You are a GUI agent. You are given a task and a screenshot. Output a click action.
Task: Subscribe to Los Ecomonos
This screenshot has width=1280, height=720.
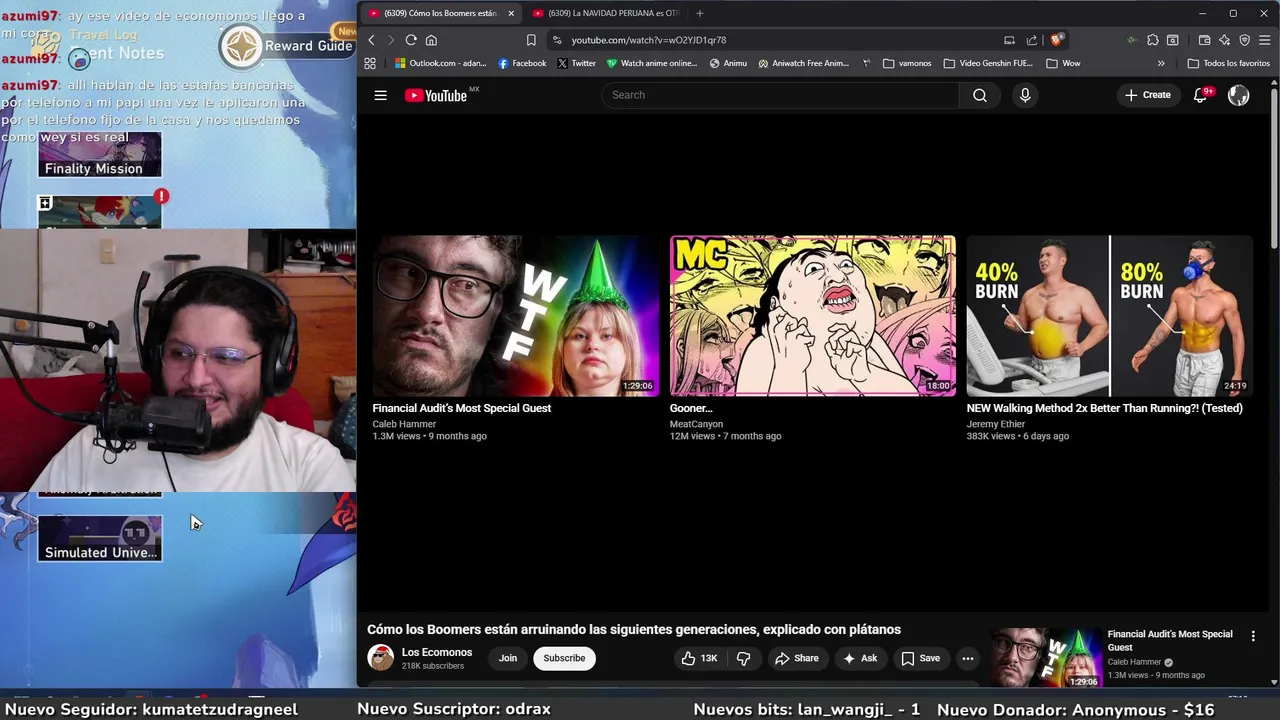pyautogui.click(x=564, y=658)
